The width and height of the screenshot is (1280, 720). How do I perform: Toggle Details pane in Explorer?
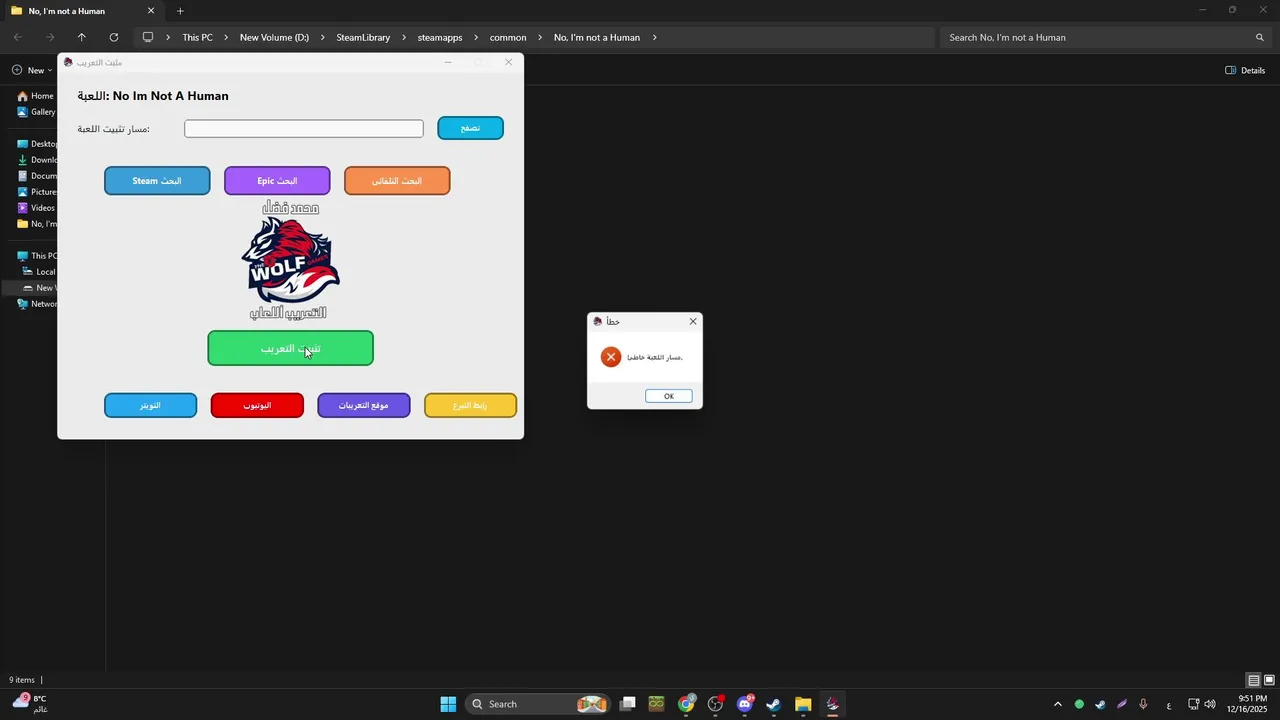(1245, 70)
